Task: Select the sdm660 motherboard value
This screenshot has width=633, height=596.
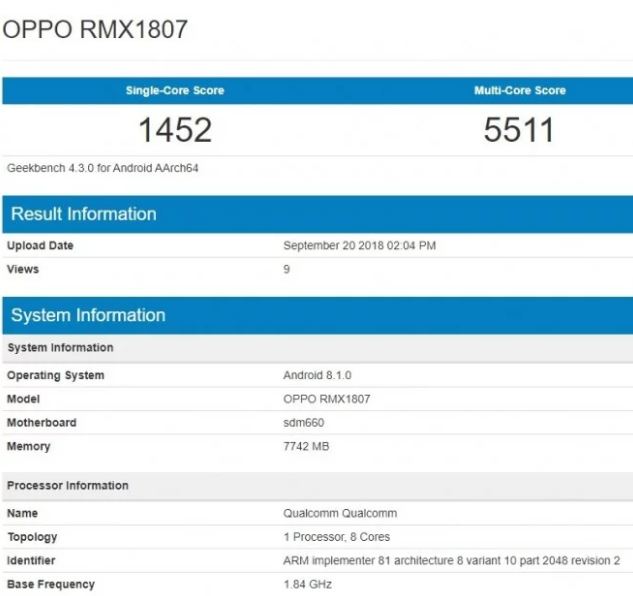Action: (304, 423)
